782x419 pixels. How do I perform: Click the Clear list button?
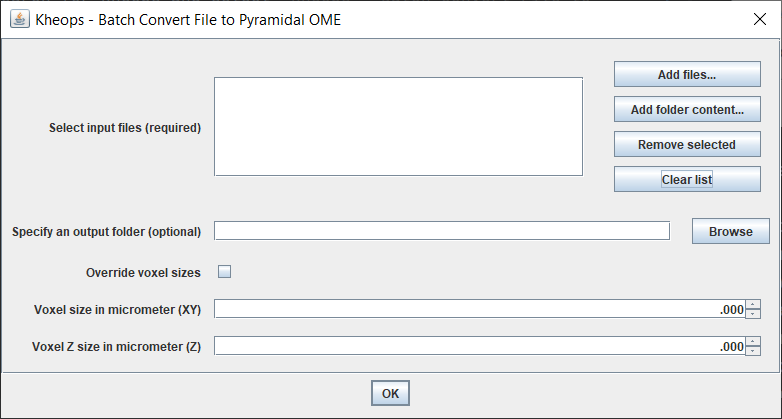[687, 179]
